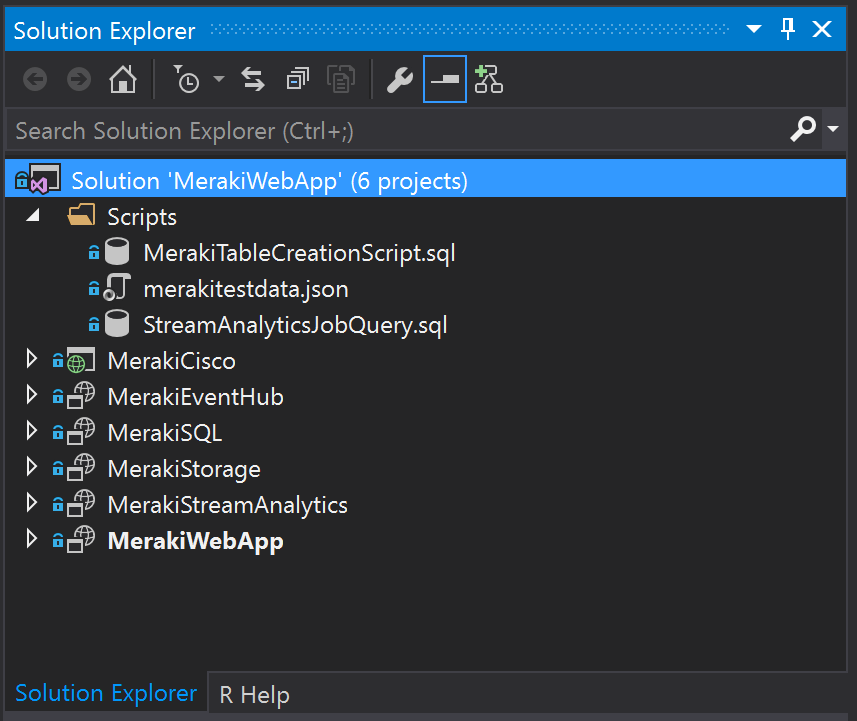Open the search options dropdown arrow
The image size is (857, 721).
[x=833, y=130]
